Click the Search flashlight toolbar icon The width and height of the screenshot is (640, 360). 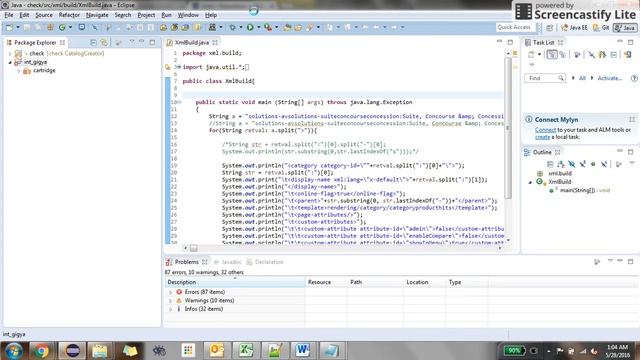(310, 27)
